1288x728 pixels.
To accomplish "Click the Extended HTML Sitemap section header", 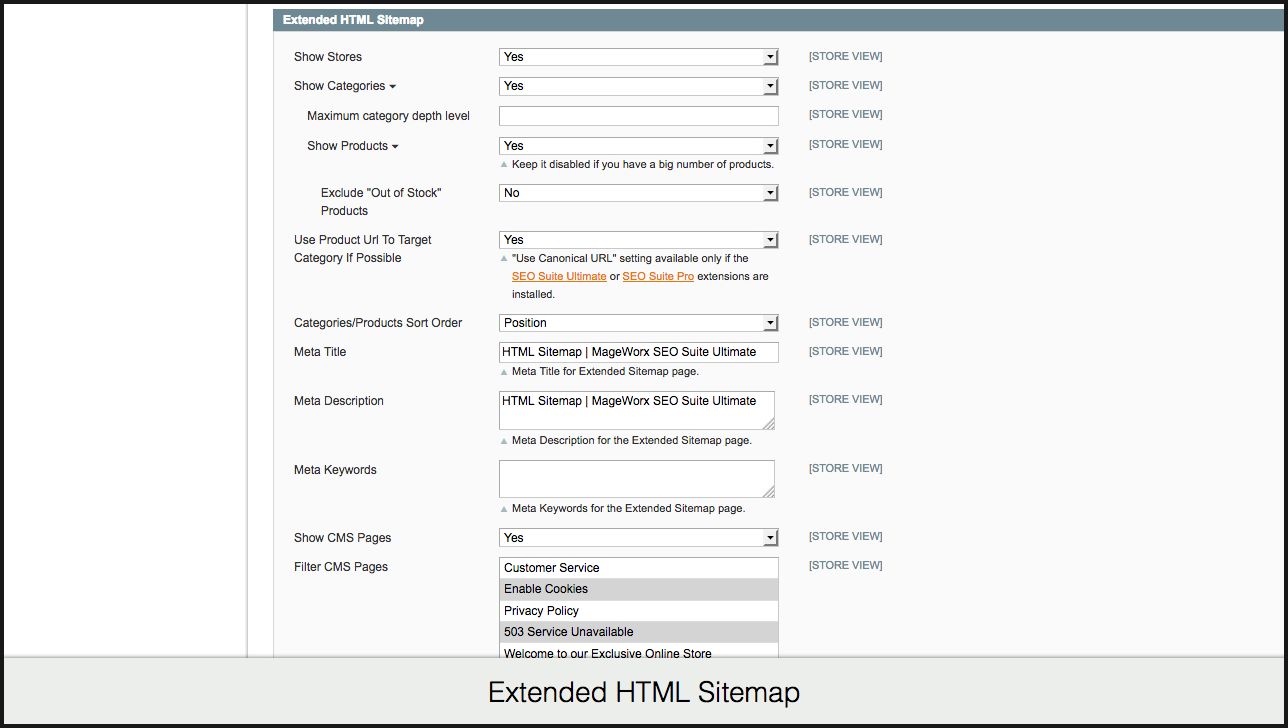I will tap(353, 20).
